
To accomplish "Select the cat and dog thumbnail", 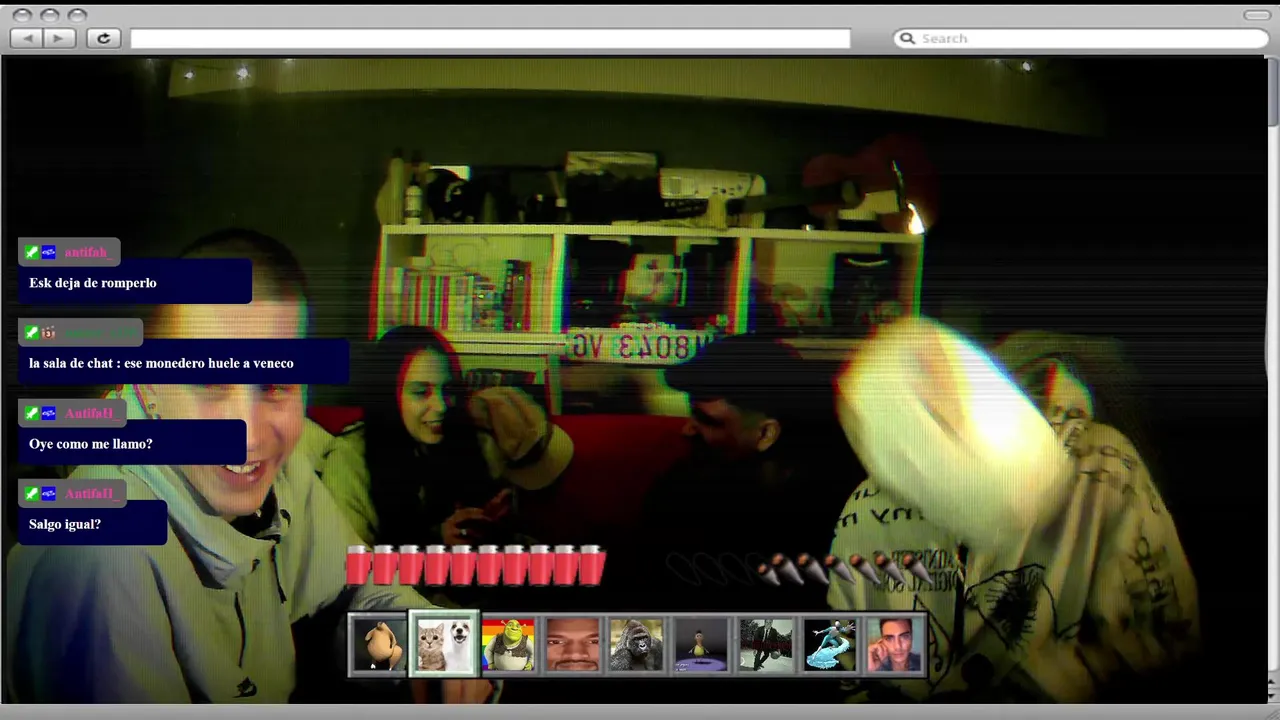I will (444, 644).
